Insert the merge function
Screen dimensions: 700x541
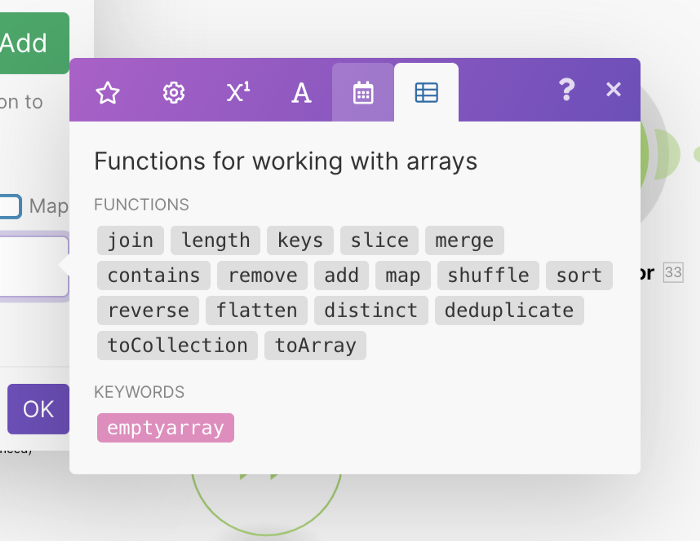465,241
